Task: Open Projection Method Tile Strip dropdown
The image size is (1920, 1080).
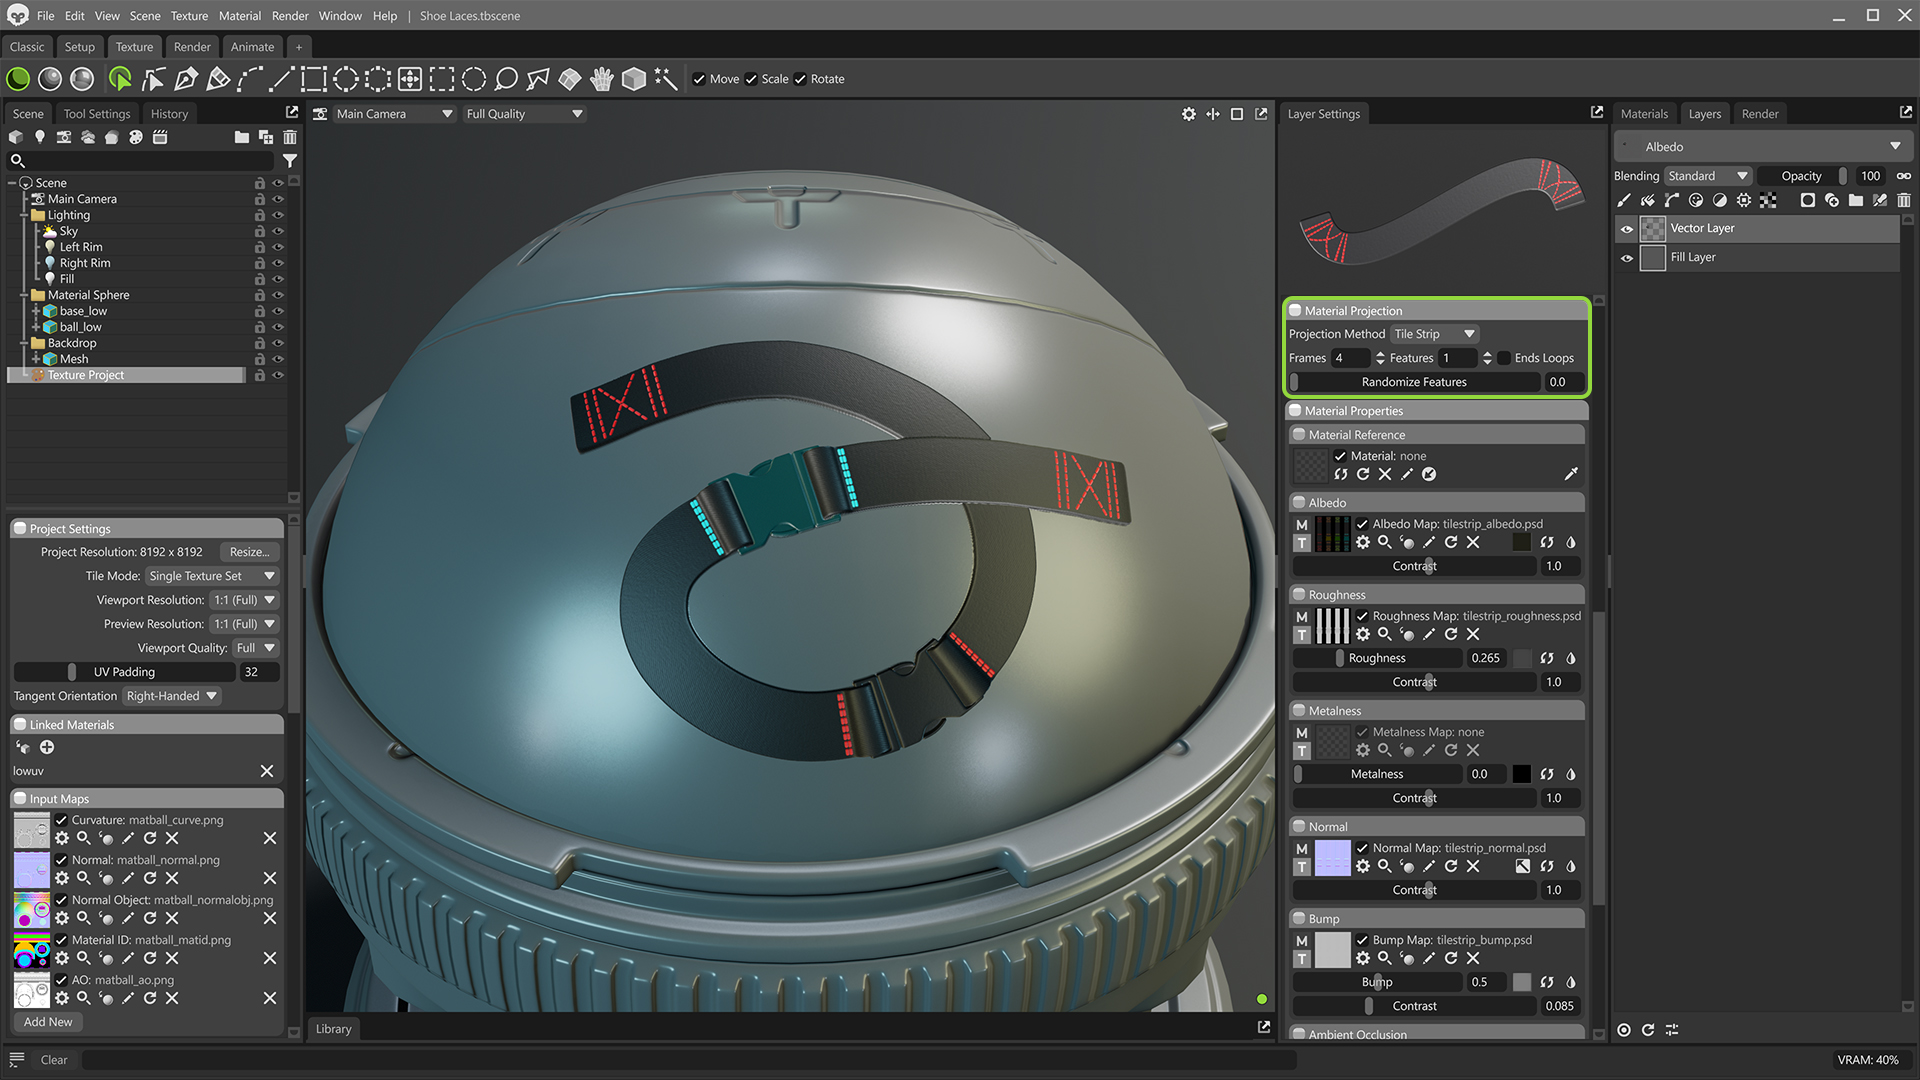Action: pos(1435,334)
